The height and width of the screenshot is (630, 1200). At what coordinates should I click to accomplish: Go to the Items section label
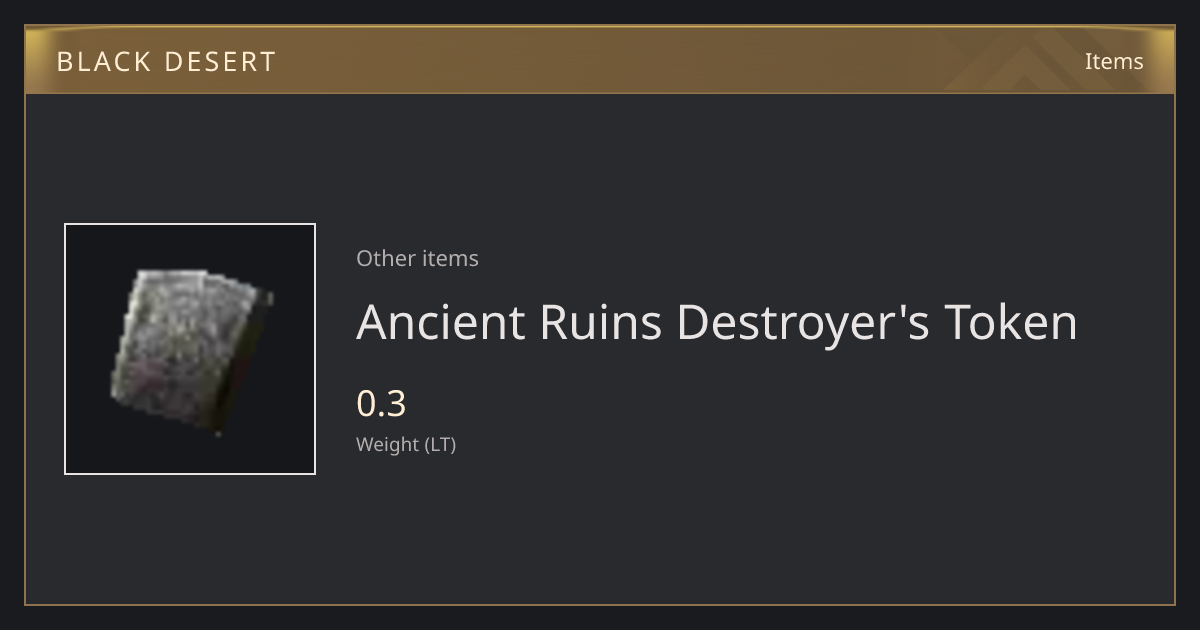(x=1114, y=61)
